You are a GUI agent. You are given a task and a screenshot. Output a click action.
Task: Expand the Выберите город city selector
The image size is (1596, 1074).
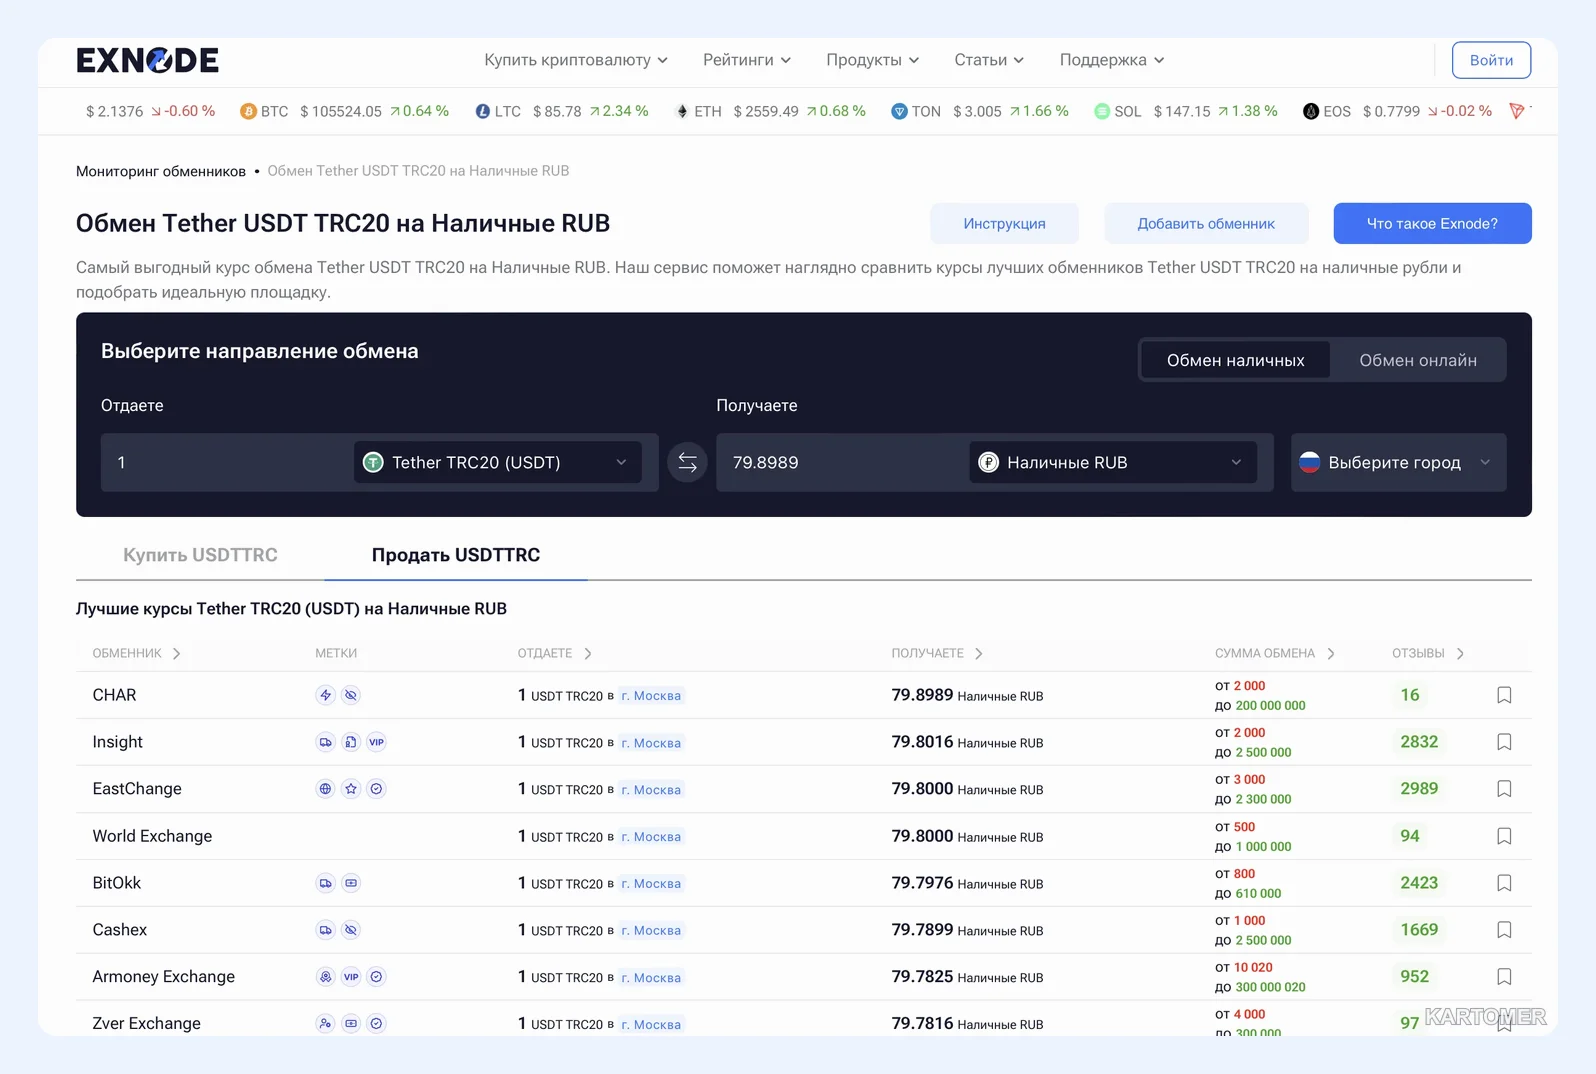pos(1398,462)
